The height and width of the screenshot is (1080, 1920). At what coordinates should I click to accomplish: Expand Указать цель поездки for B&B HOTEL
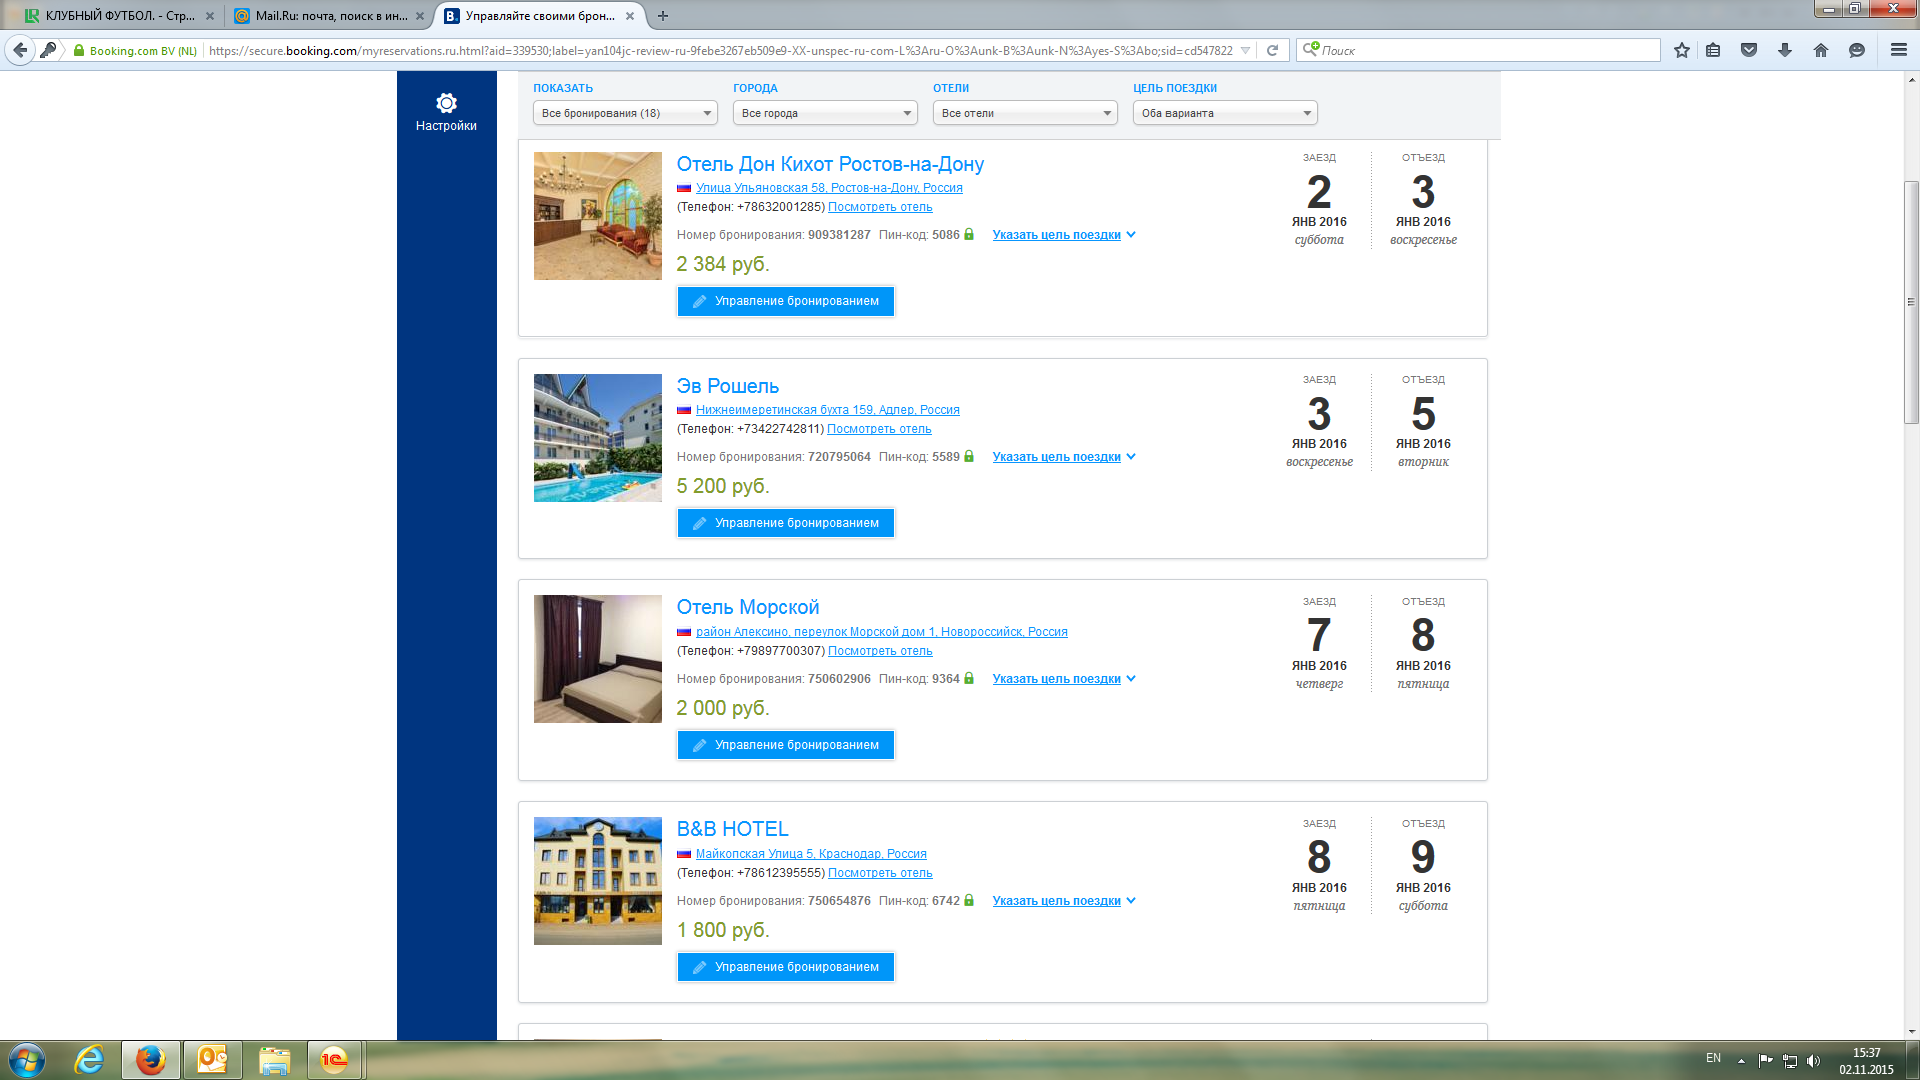(x=1064, y=901)
